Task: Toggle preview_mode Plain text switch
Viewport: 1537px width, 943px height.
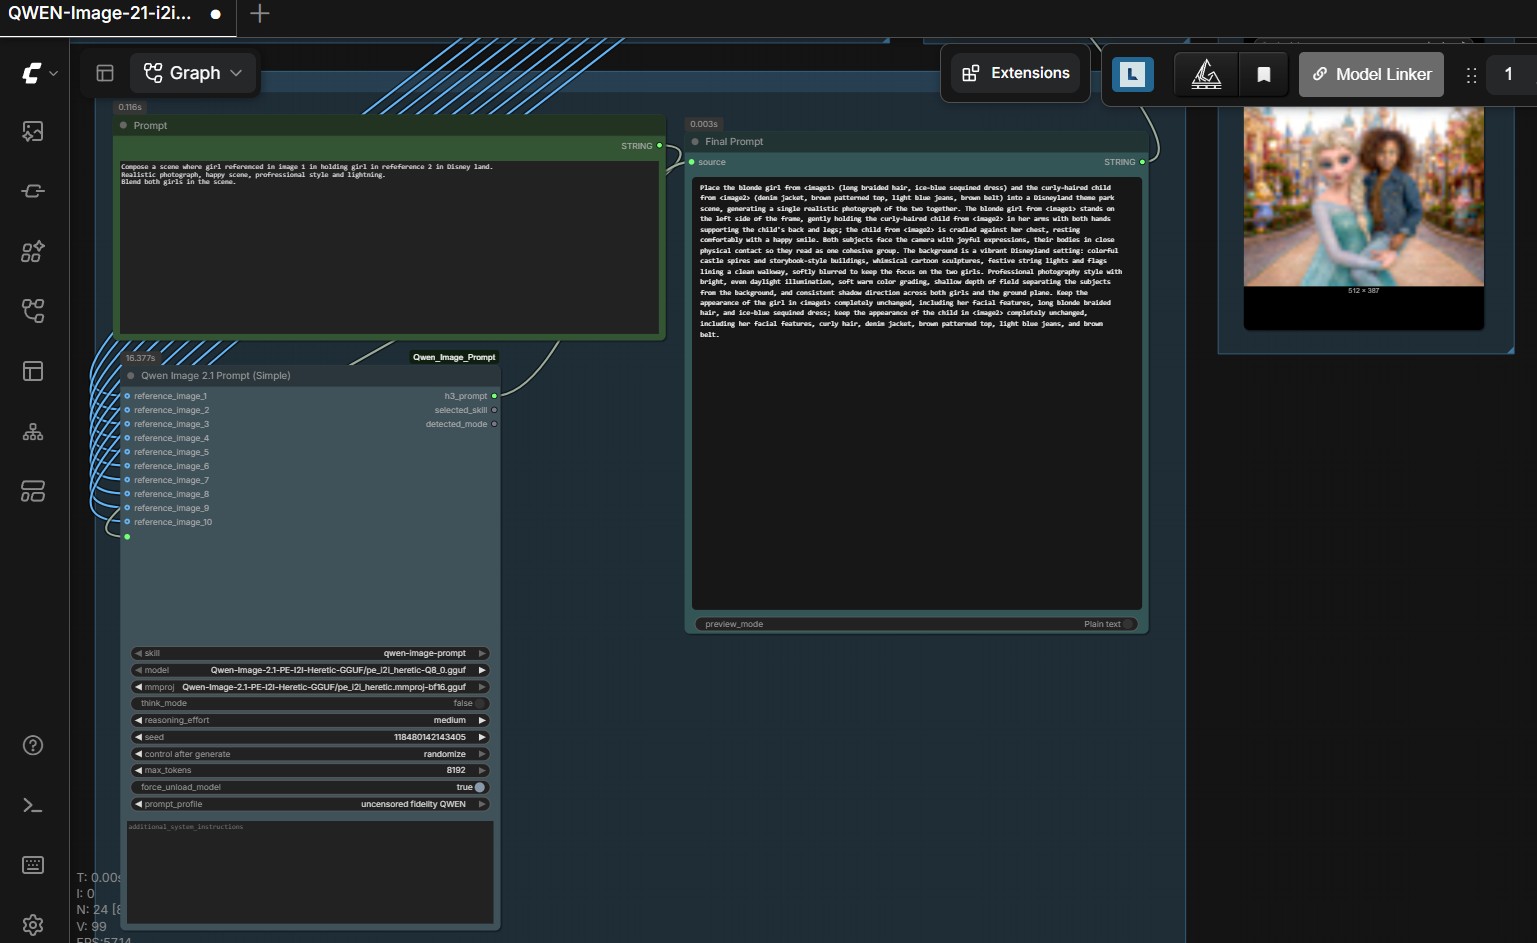Action: (x=1128, y=624)
